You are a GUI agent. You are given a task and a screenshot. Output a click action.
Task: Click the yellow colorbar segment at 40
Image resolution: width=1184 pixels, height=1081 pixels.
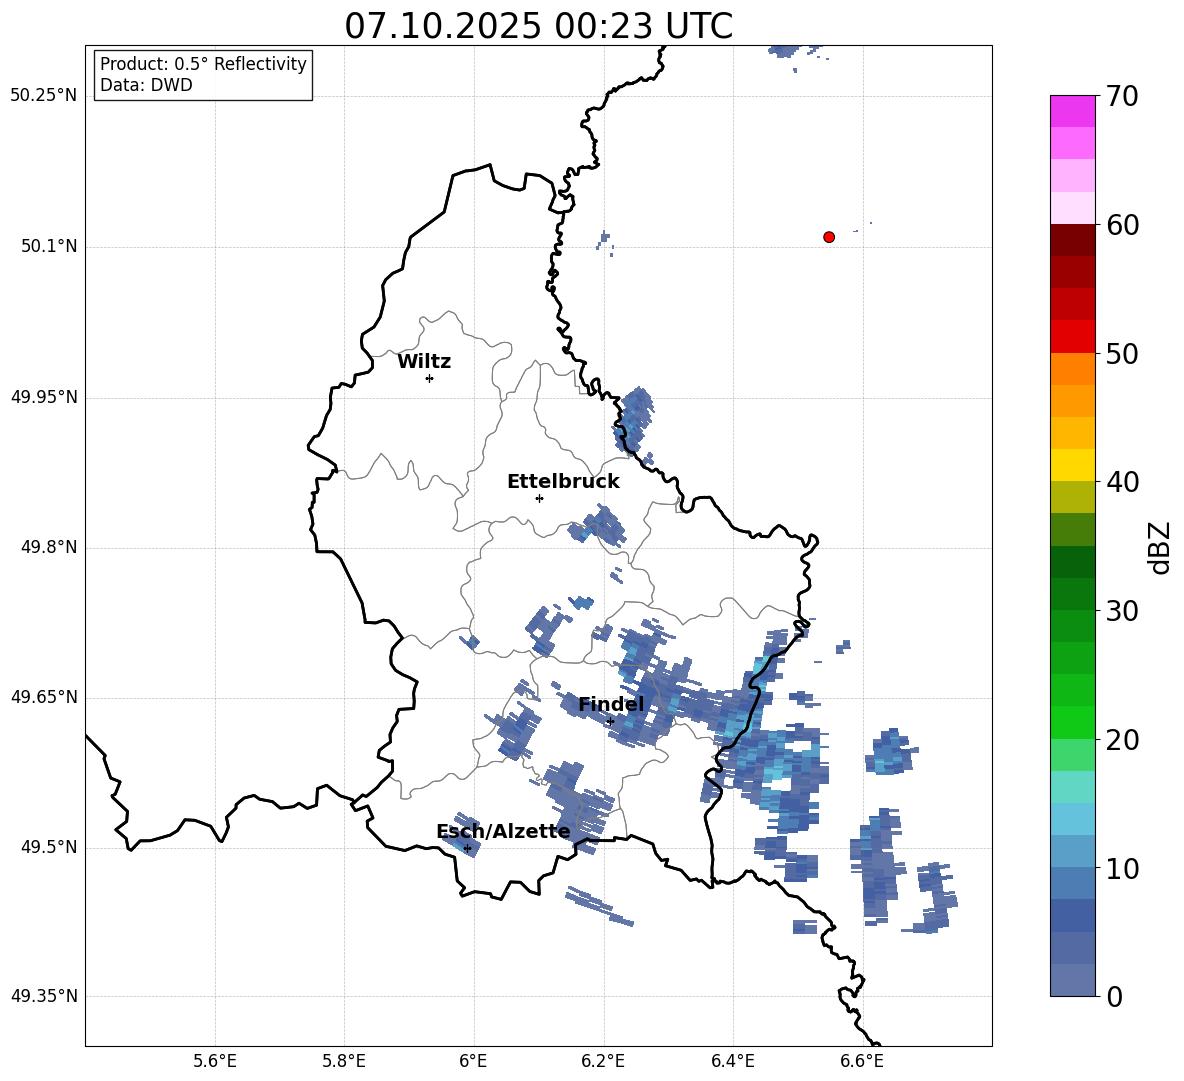[1073, 465]
